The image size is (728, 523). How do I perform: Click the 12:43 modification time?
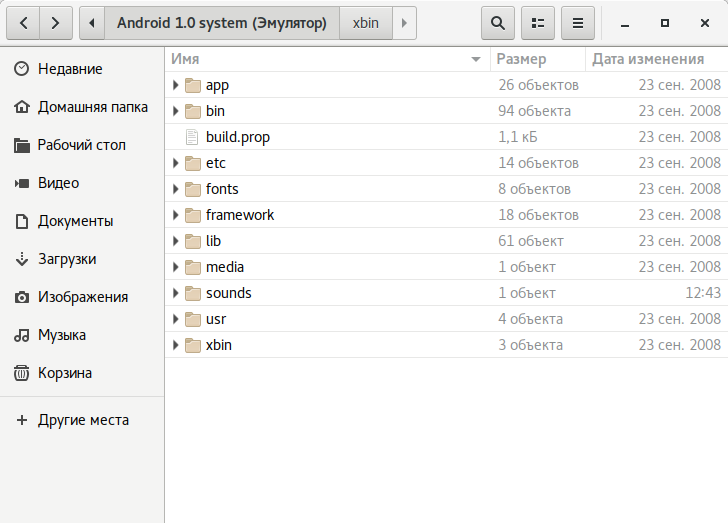703,293
